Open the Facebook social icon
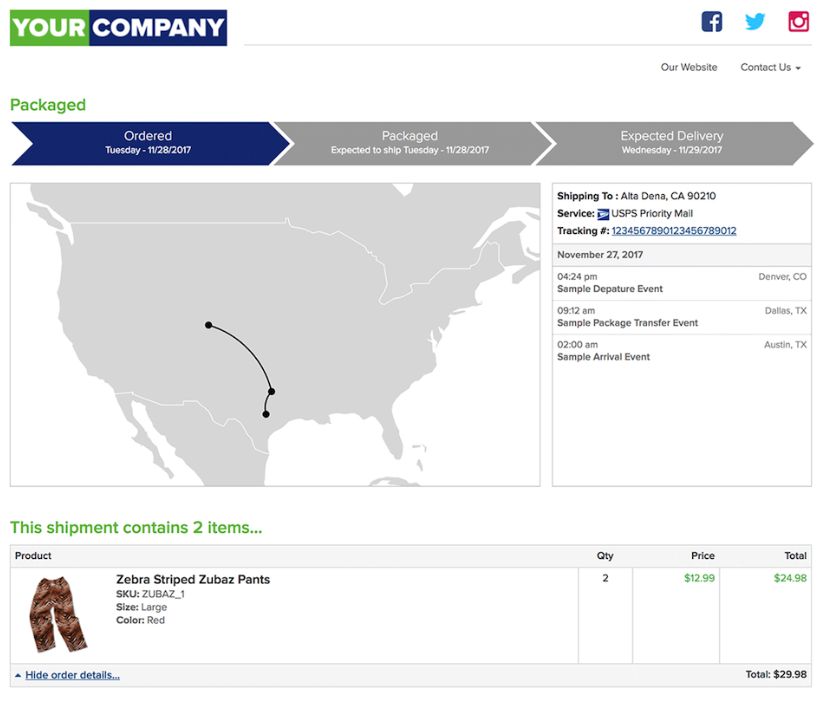Image resolution: width=833 pixels, height=710 pixels. (711, 22)
